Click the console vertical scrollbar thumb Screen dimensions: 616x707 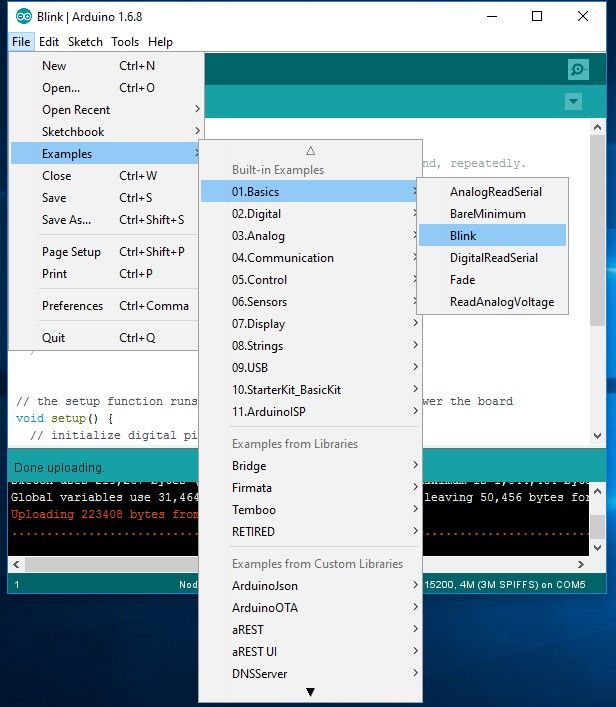[598, 527]
